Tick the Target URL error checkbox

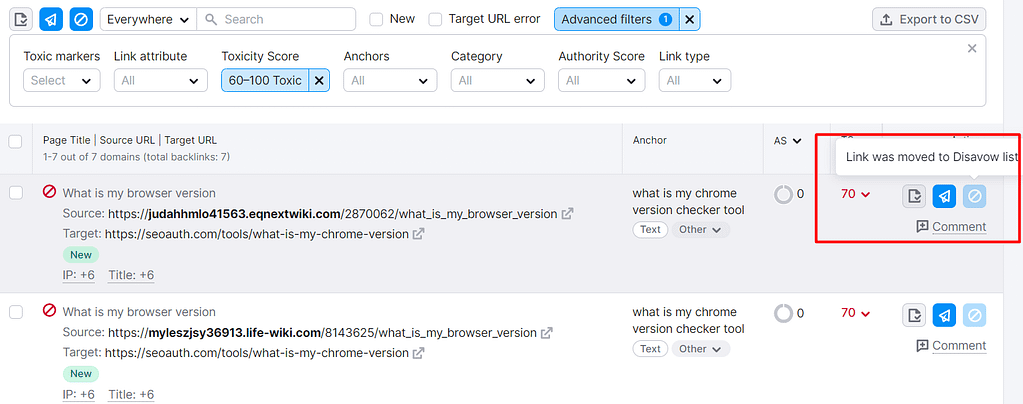click(x=435, y=20)
